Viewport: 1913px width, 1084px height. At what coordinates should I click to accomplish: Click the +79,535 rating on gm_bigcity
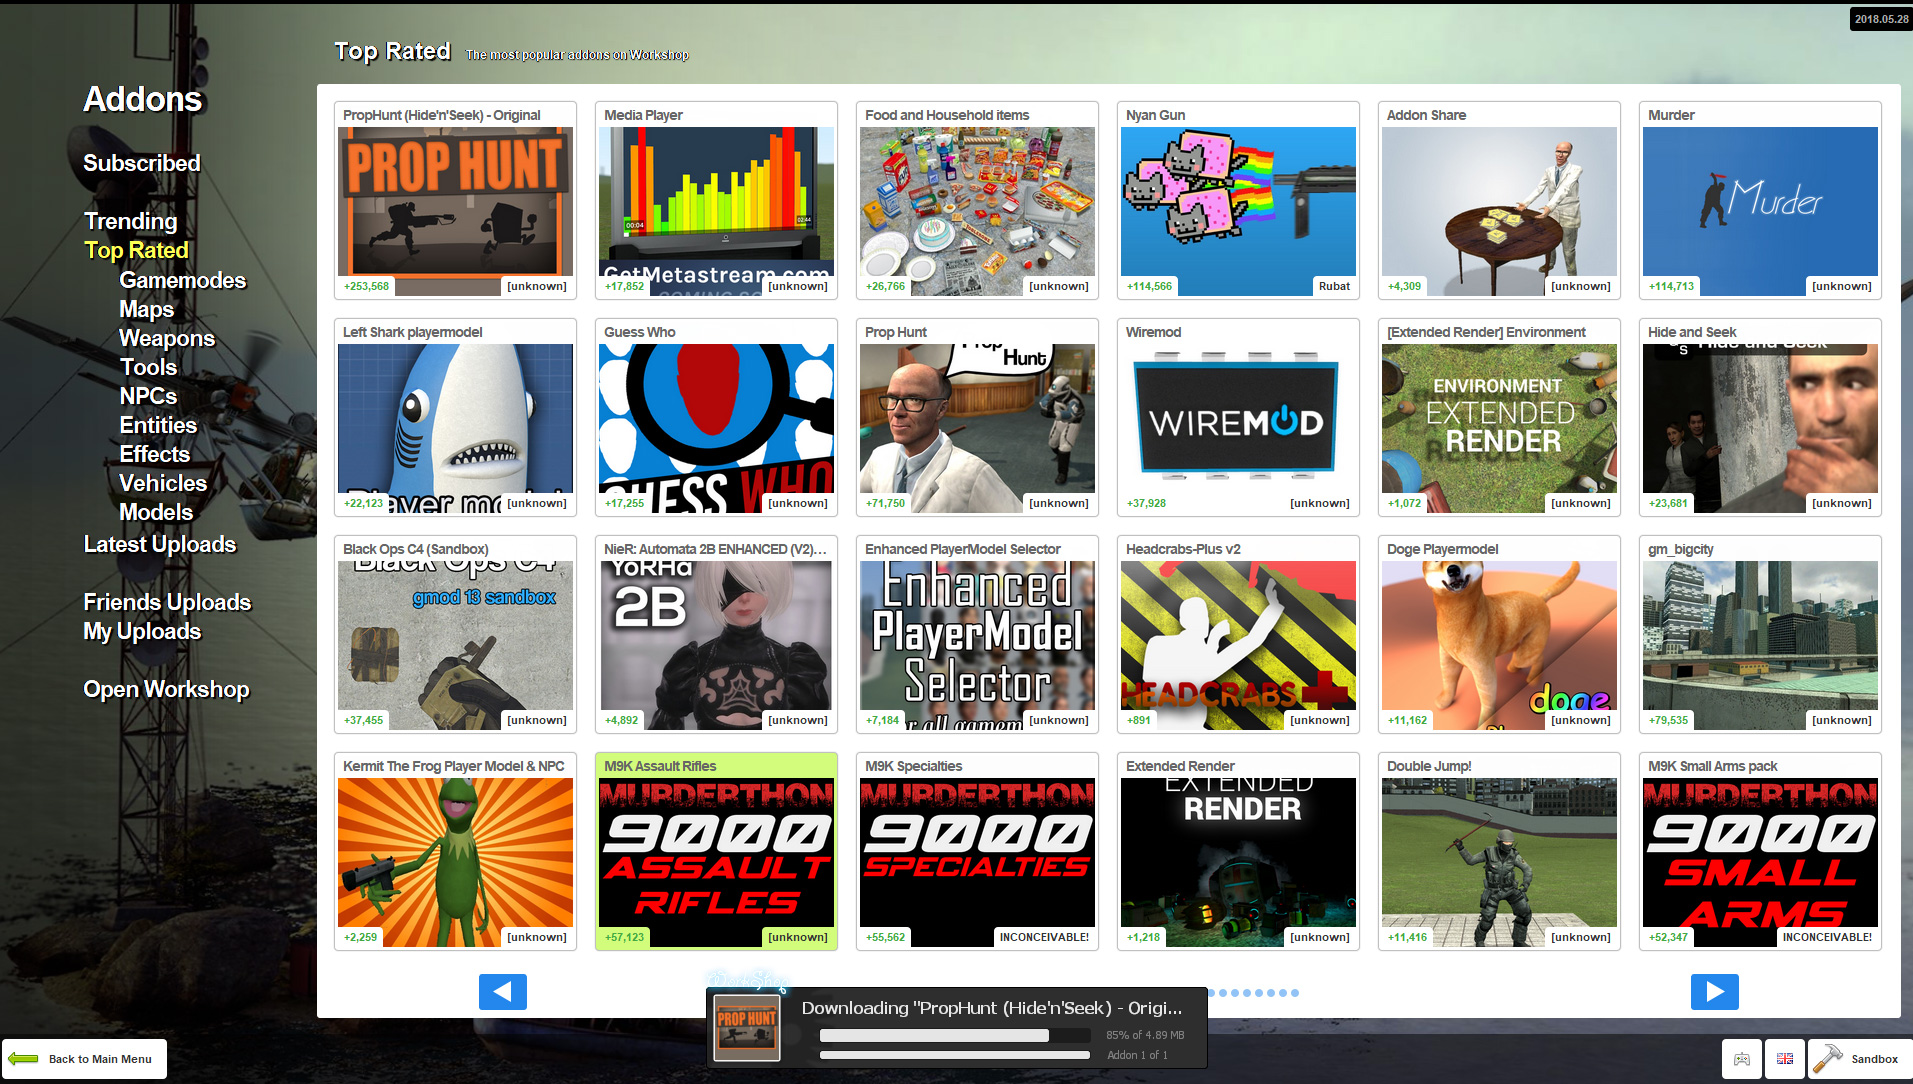coord(1668,720)
